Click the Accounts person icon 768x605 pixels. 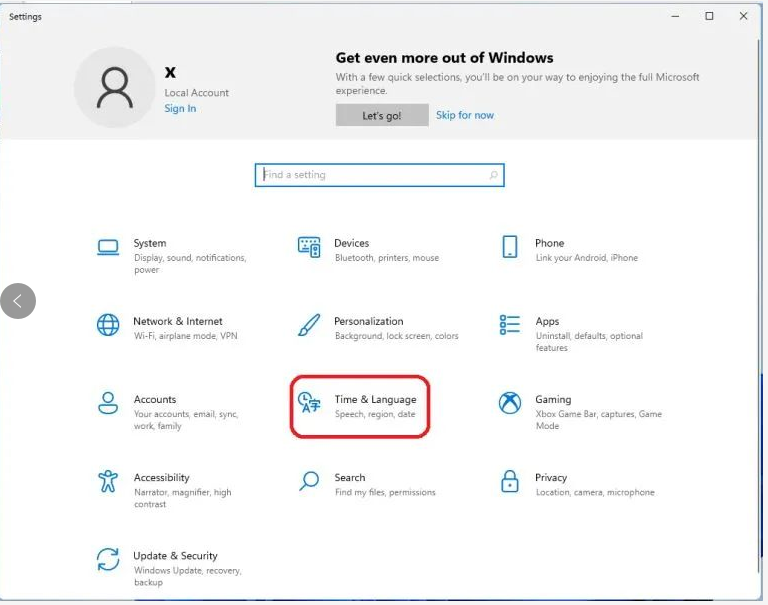tap(108, 403)
